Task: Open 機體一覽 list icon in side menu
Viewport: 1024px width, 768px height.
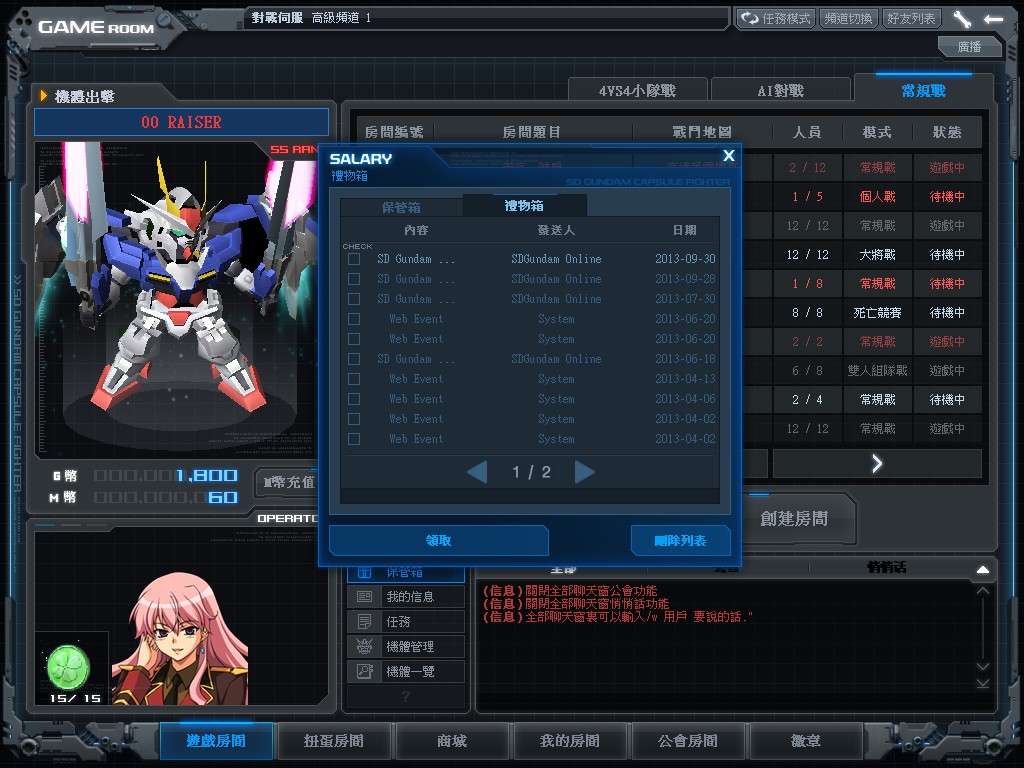Action: click(x=364, y=671)
